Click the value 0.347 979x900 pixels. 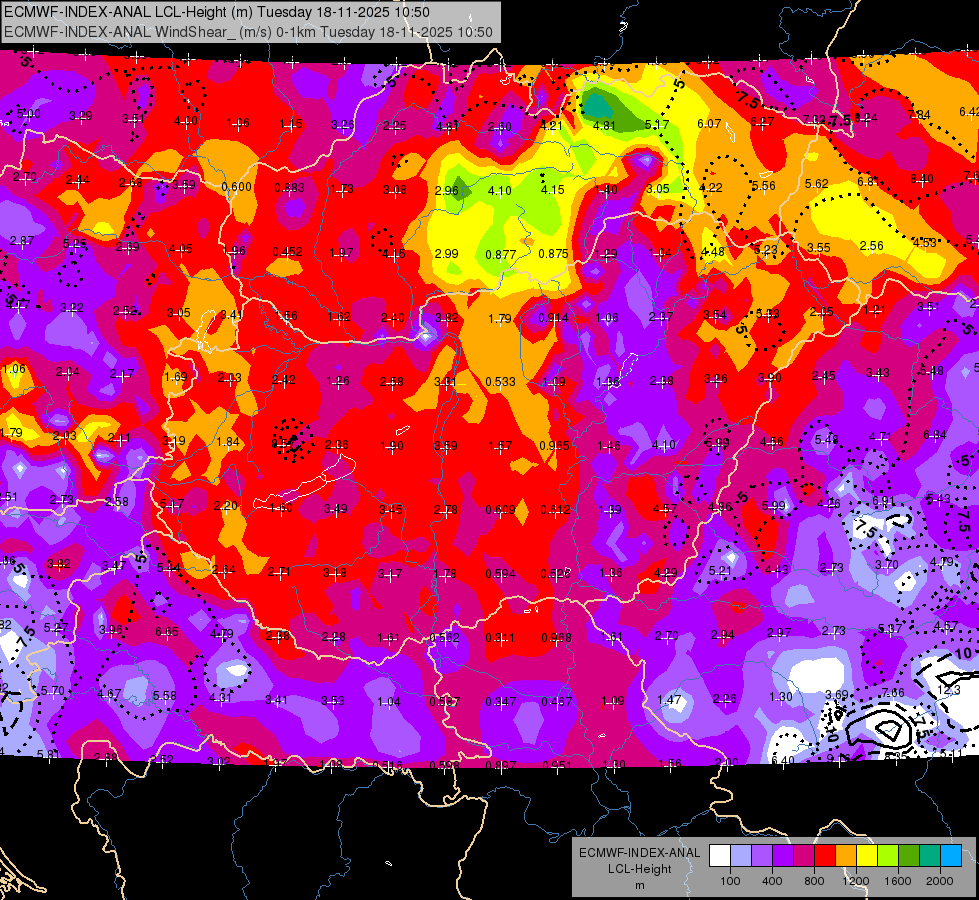pyautogui.click(x=501, y=702)
